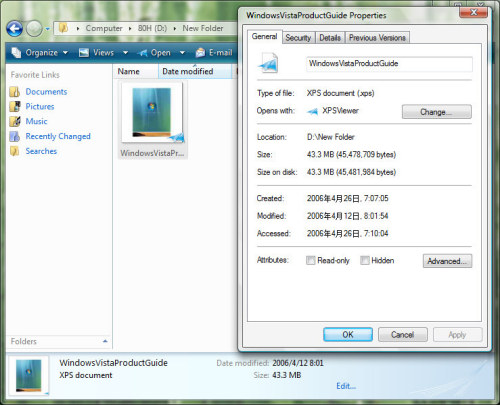Open the Organize dropdown arrow

(65, 53)
